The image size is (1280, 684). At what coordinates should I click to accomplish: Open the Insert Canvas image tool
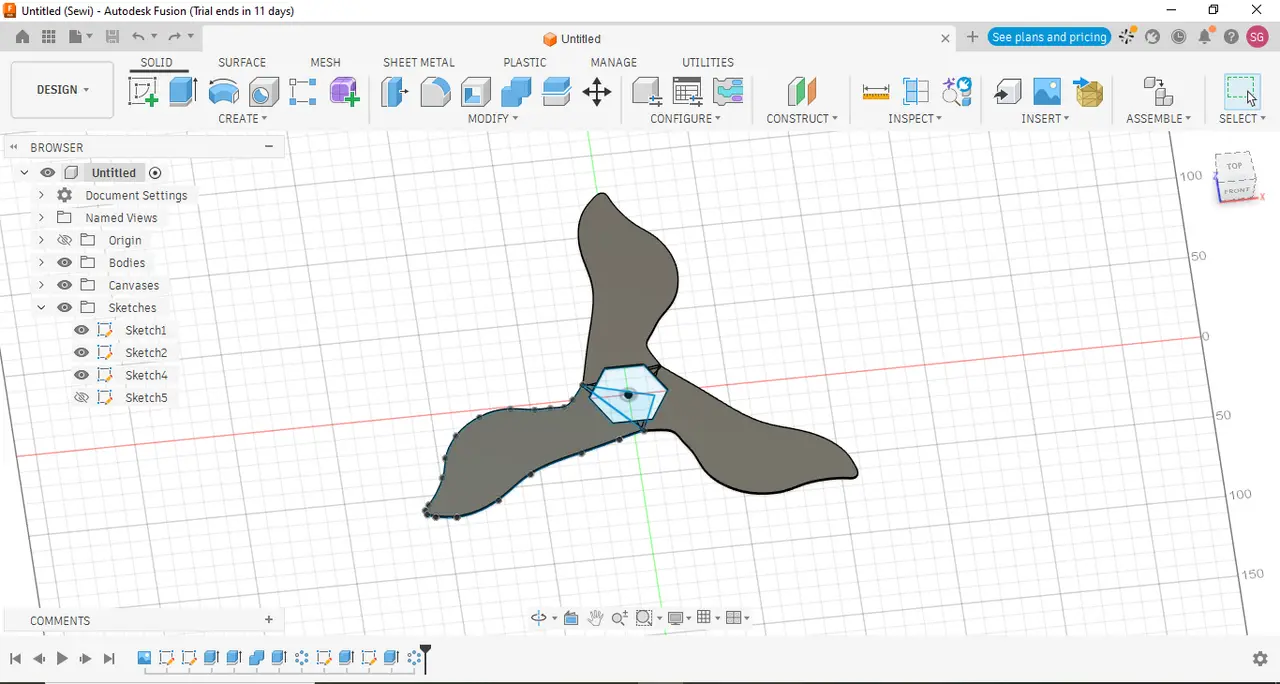click(x=1047, y=92)
